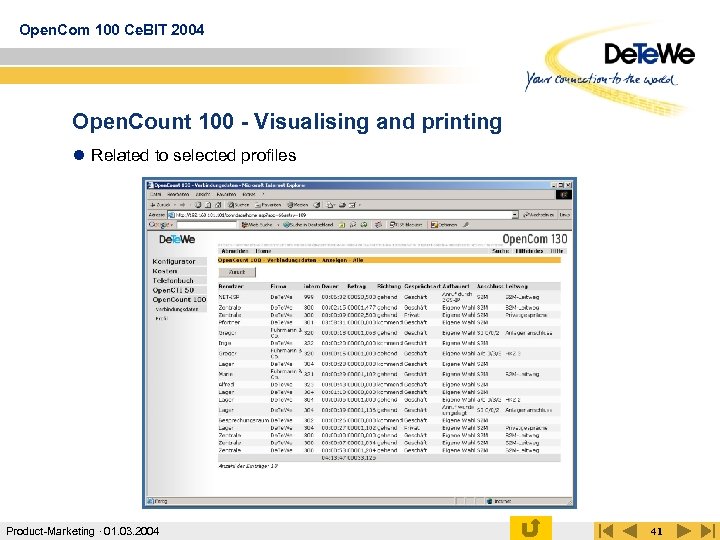
Task: Click the Google logo on Google toolbar
Action: pos(159,225)
